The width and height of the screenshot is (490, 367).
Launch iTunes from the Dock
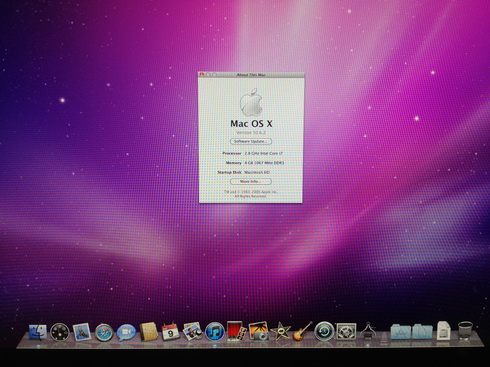[x=214, y=332]
